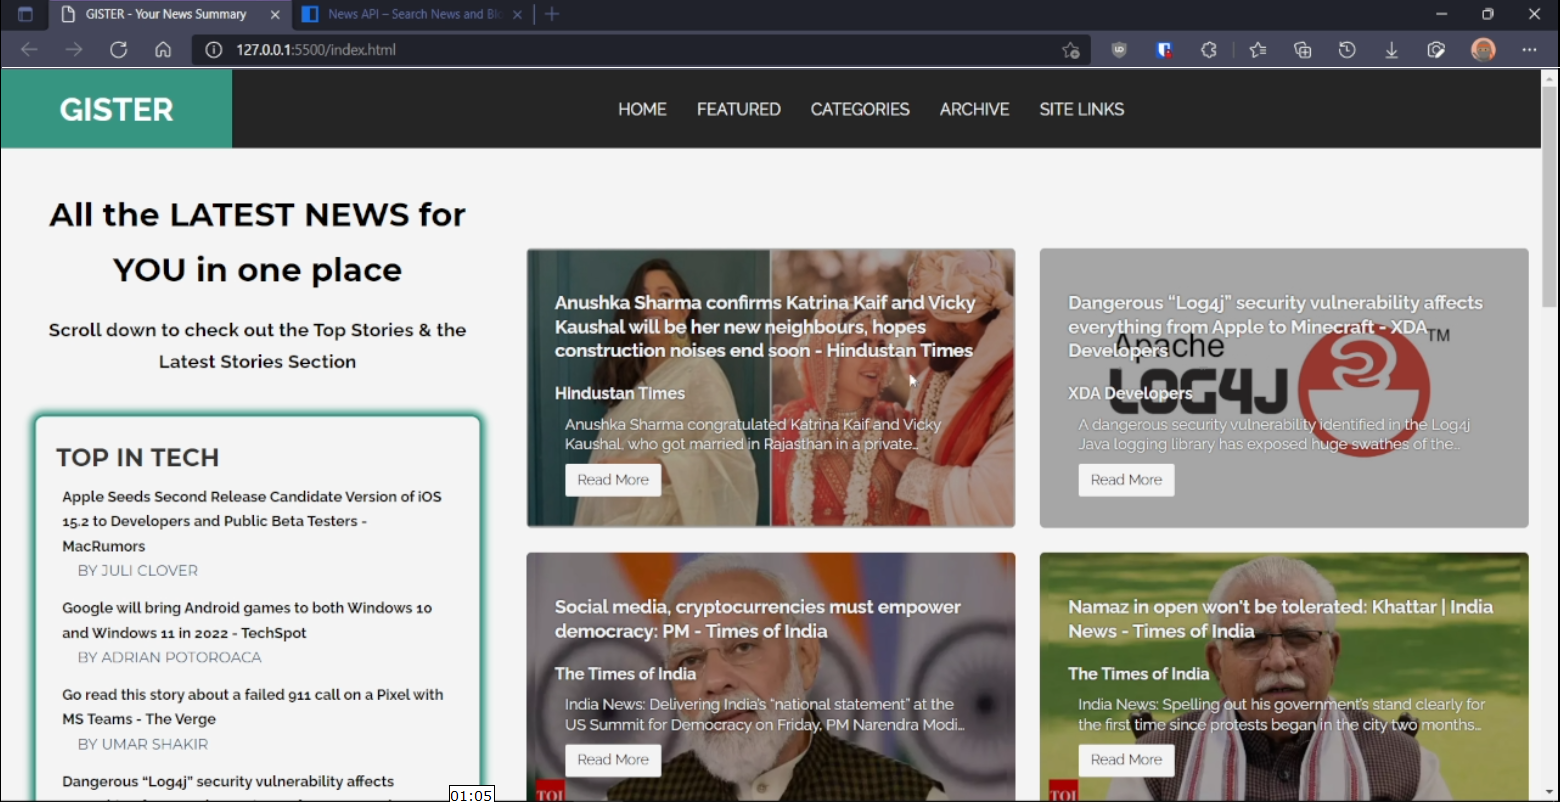Click BY JULI CLOVER author line
1560x802 pixels.
pyautogui.click(x=138, y=571)
